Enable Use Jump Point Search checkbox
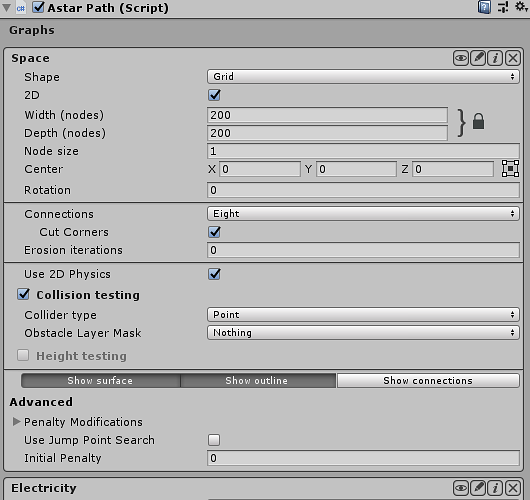 pos(214,440)
